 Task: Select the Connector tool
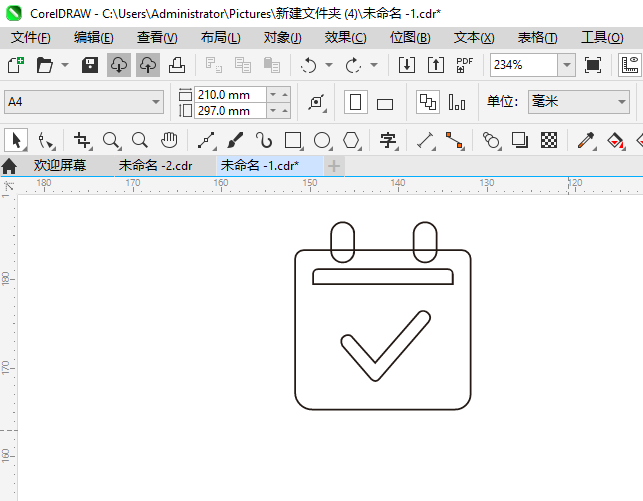(x=455, y=141)
